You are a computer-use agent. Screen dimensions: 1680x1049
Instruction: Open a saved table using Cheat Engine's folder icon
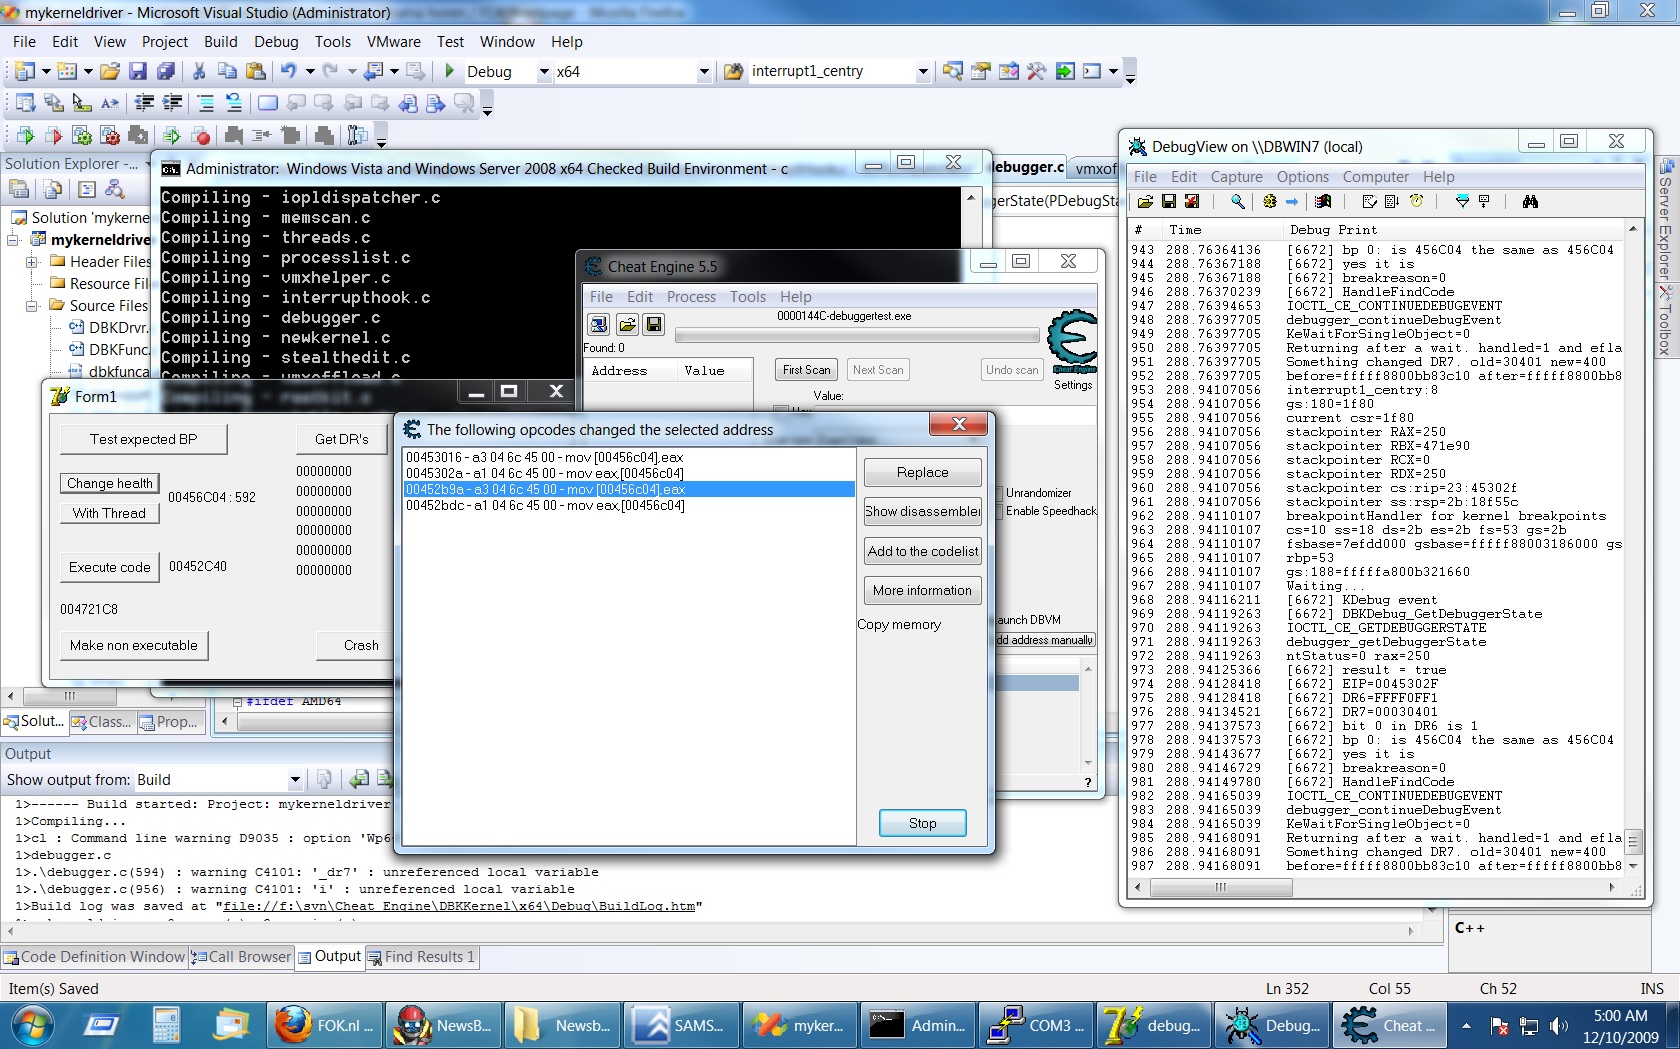click(x=627, y=324)
